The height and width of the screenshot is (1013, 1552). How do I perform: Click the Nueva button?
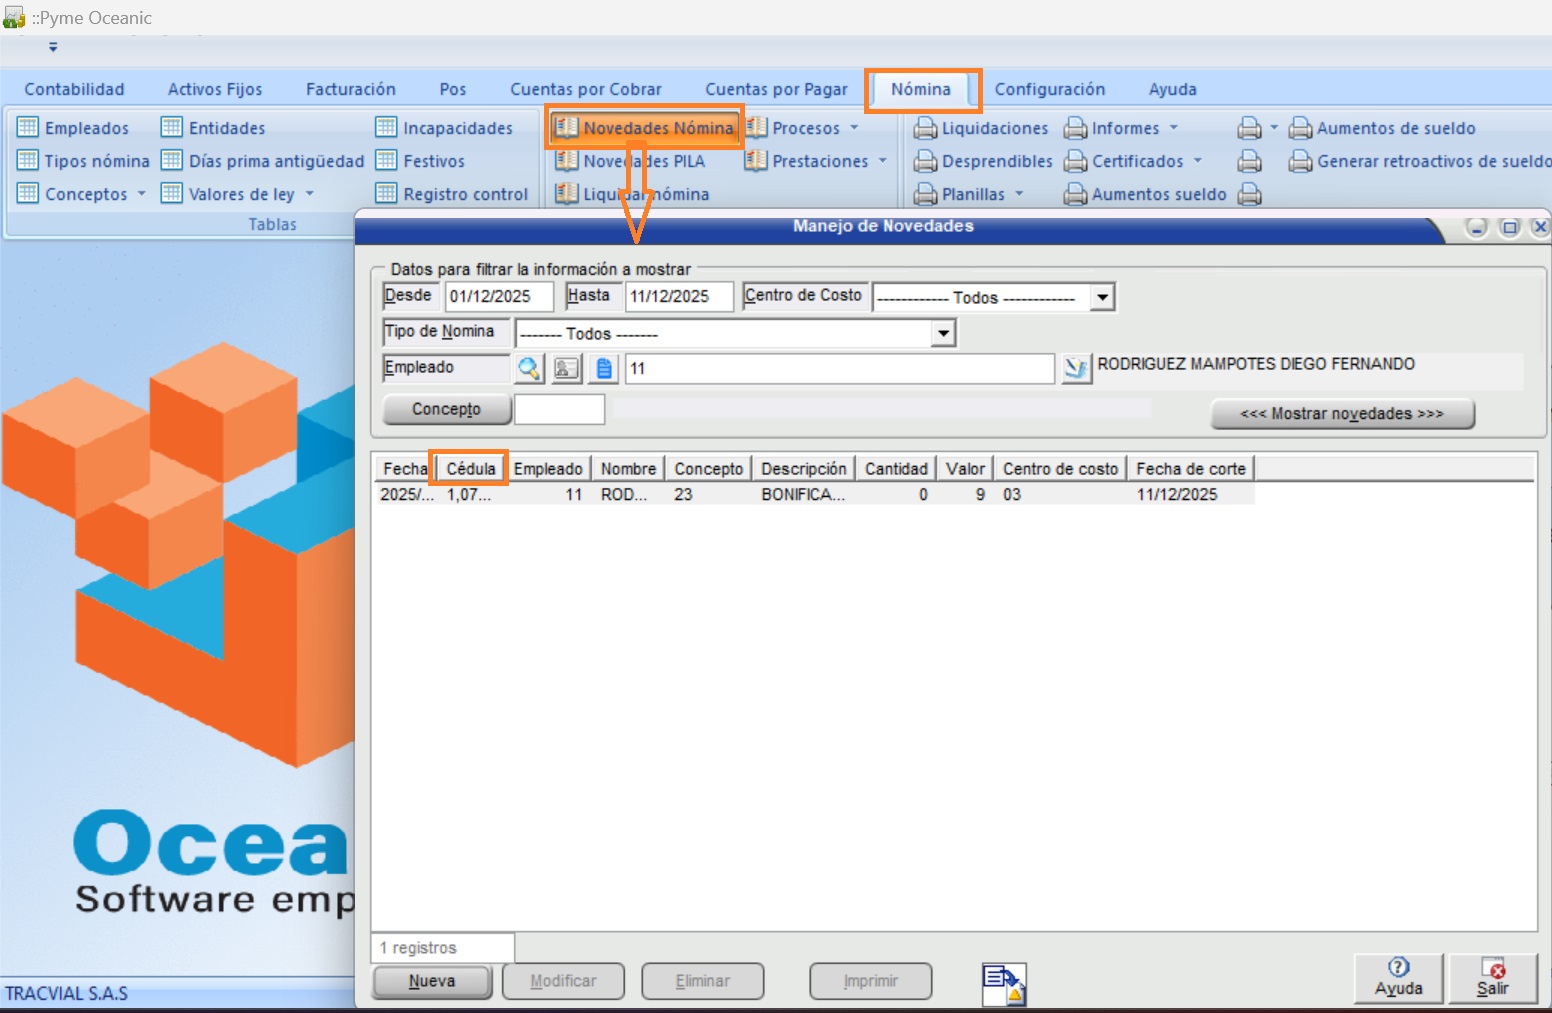click(432, 981)
